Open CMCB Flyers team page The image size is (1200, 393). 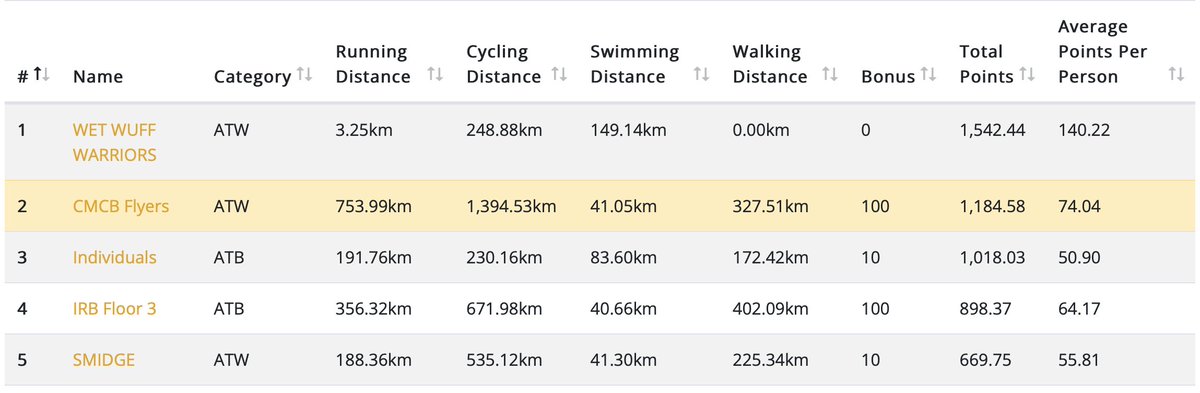(x=121, y=206)
